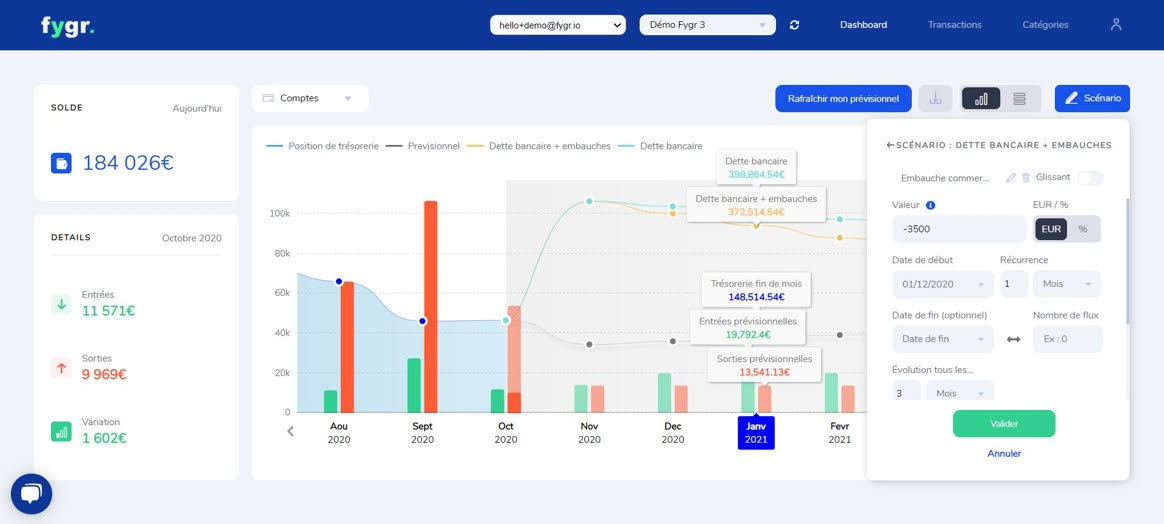Edit the Embauche commer... item with pencil
Screen dimensions: 1164x524
1010,177
